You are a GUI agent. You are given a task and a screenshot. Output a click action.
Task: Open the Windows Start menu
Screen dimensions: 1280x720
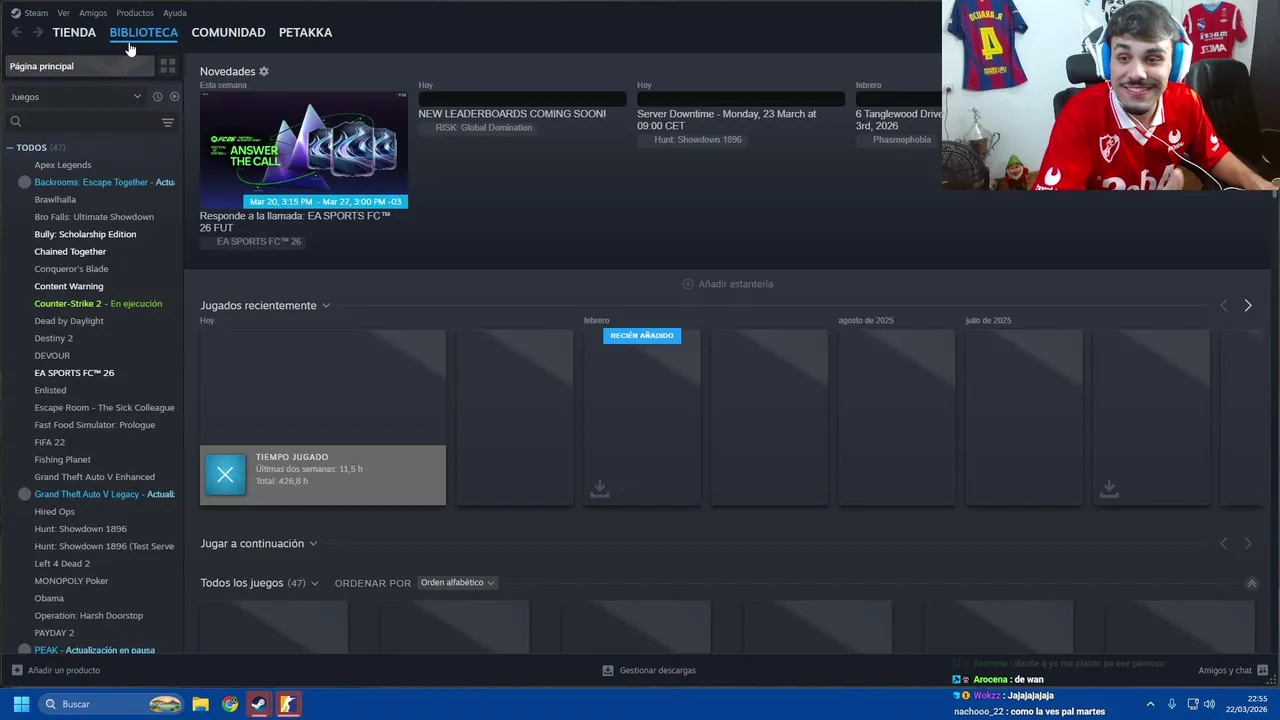pyautogui.click(x=21, y=704)
